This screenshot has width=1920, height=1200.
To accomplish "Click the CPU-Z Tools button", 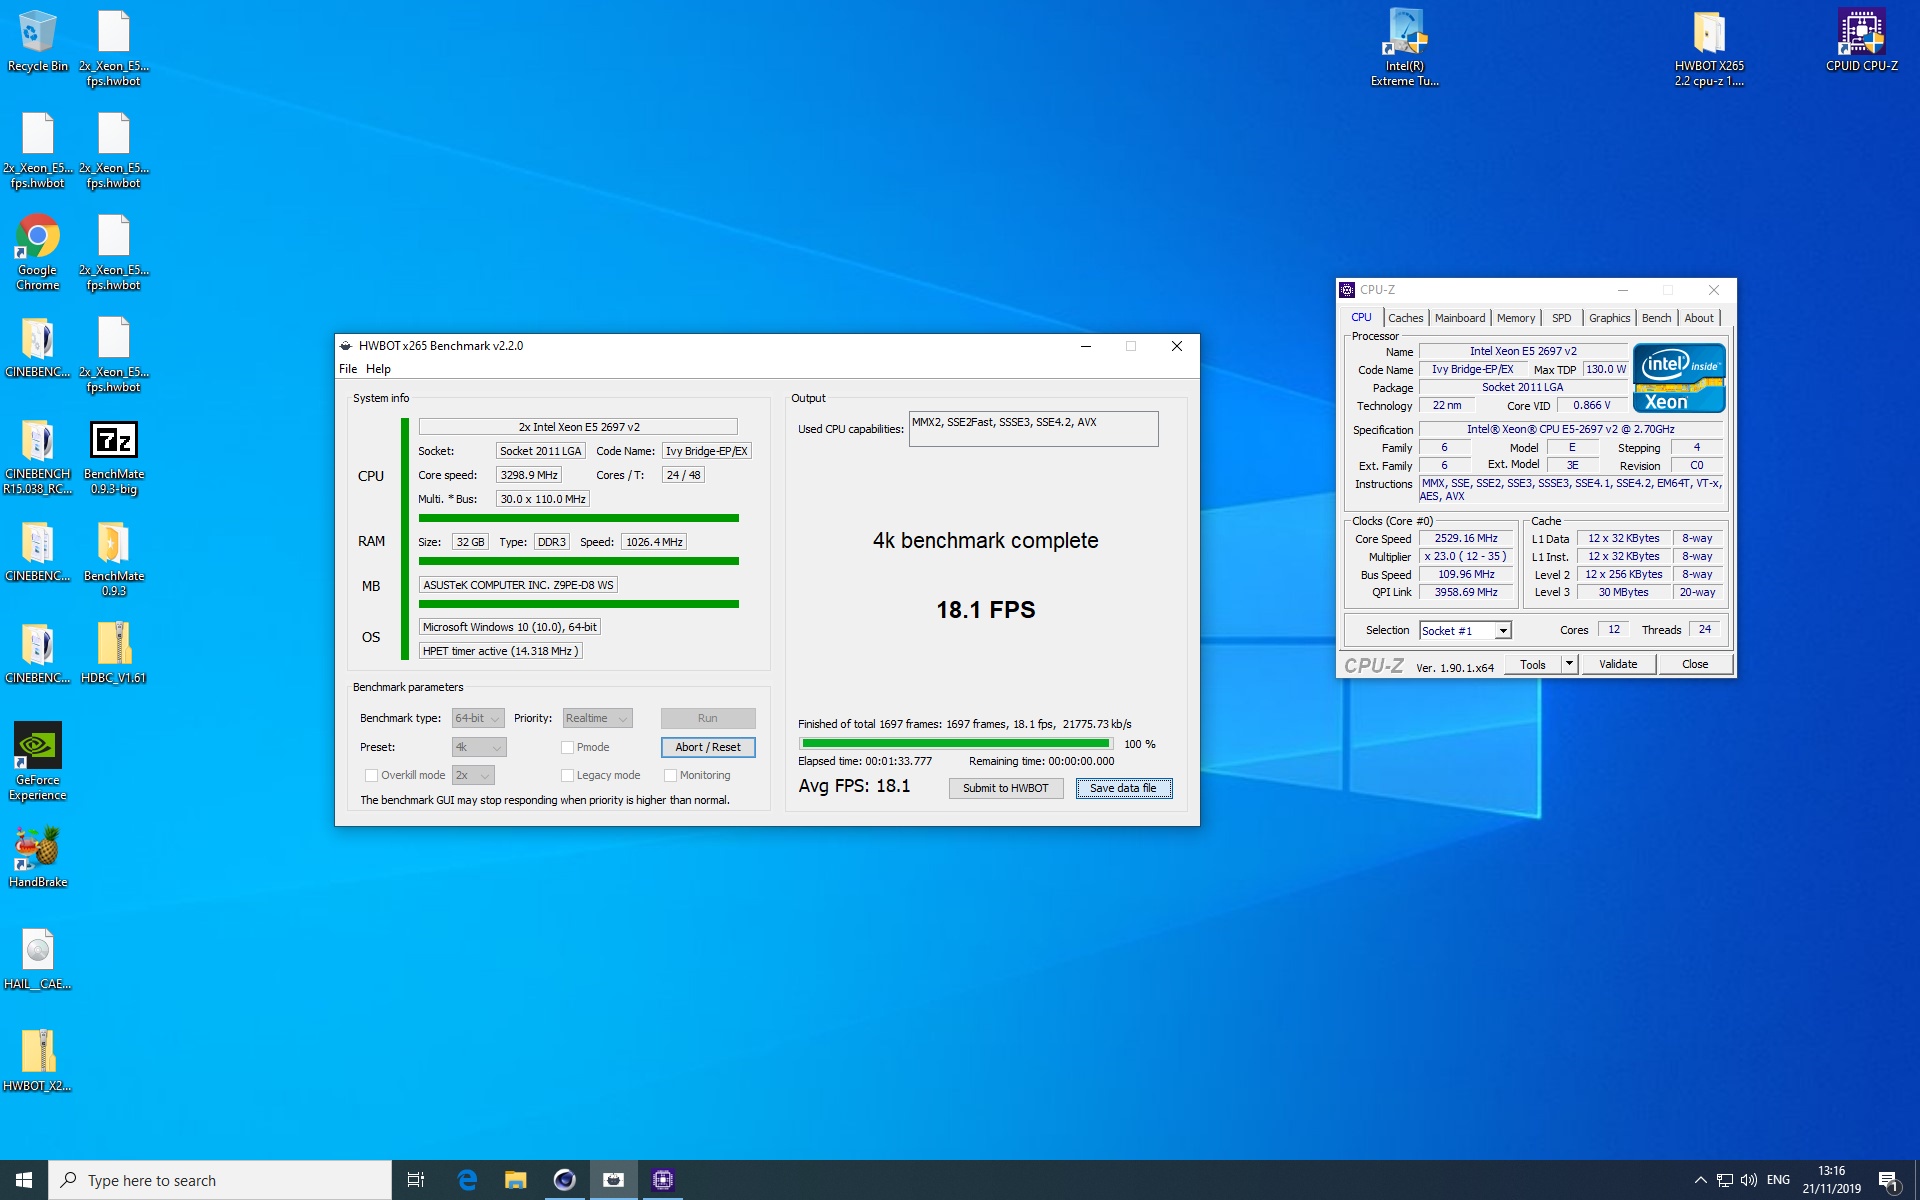I will point(1532,664).
